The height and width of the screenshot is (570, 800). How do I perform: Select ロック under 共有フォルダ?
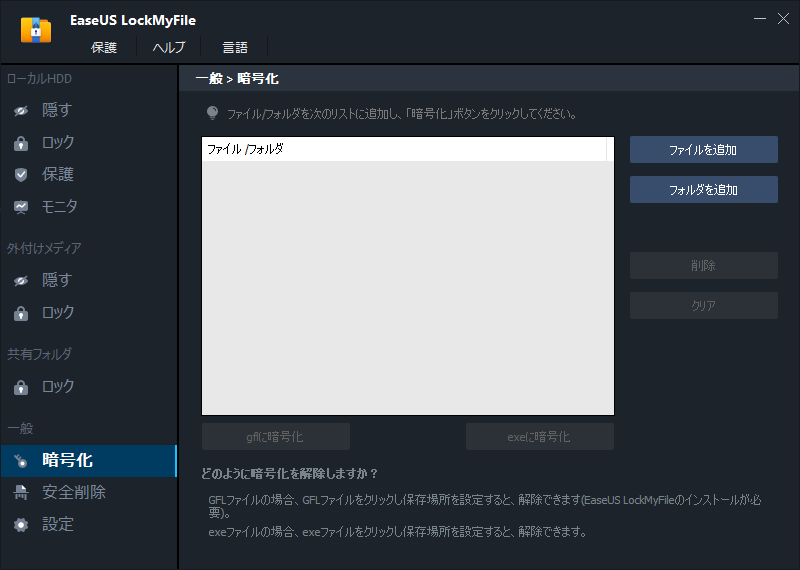pos(89,386)
